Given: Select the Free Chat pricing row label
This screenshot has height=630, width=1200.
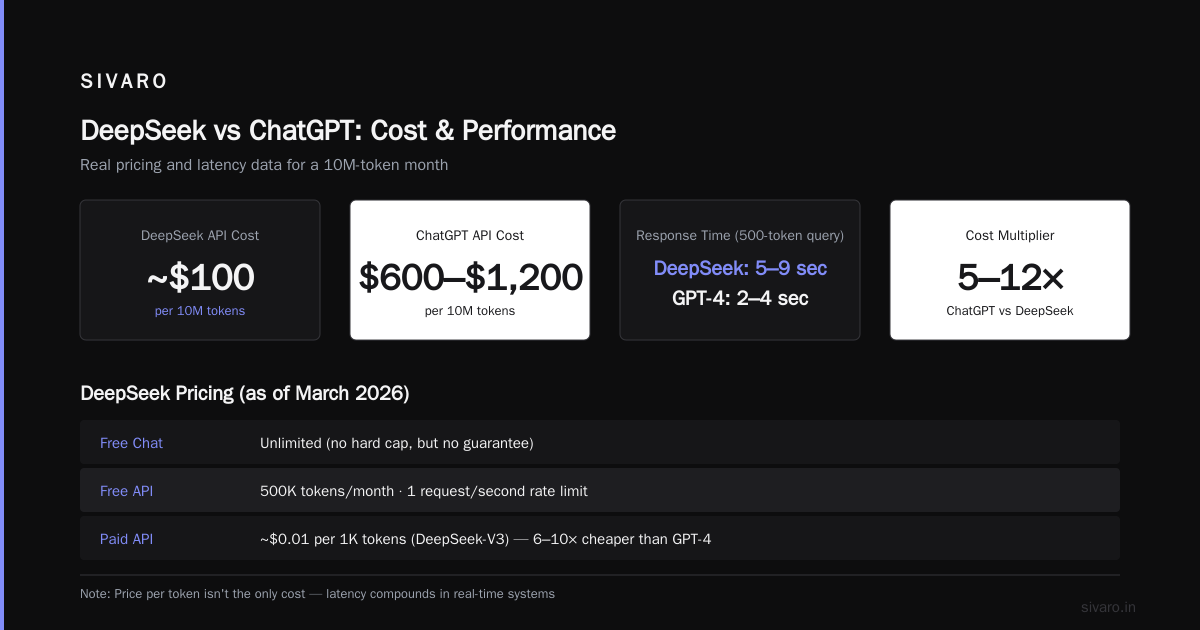Looking at the screenshot, I should pyautogui.click(x=131, y=443).
